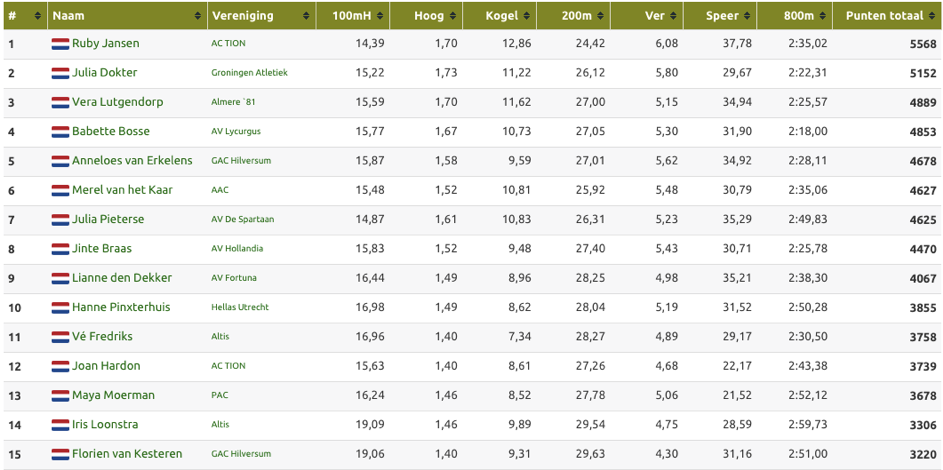Click the sort arrows in Naam header
This screenshot has width=943, height=470.
(x=198, y=17)
